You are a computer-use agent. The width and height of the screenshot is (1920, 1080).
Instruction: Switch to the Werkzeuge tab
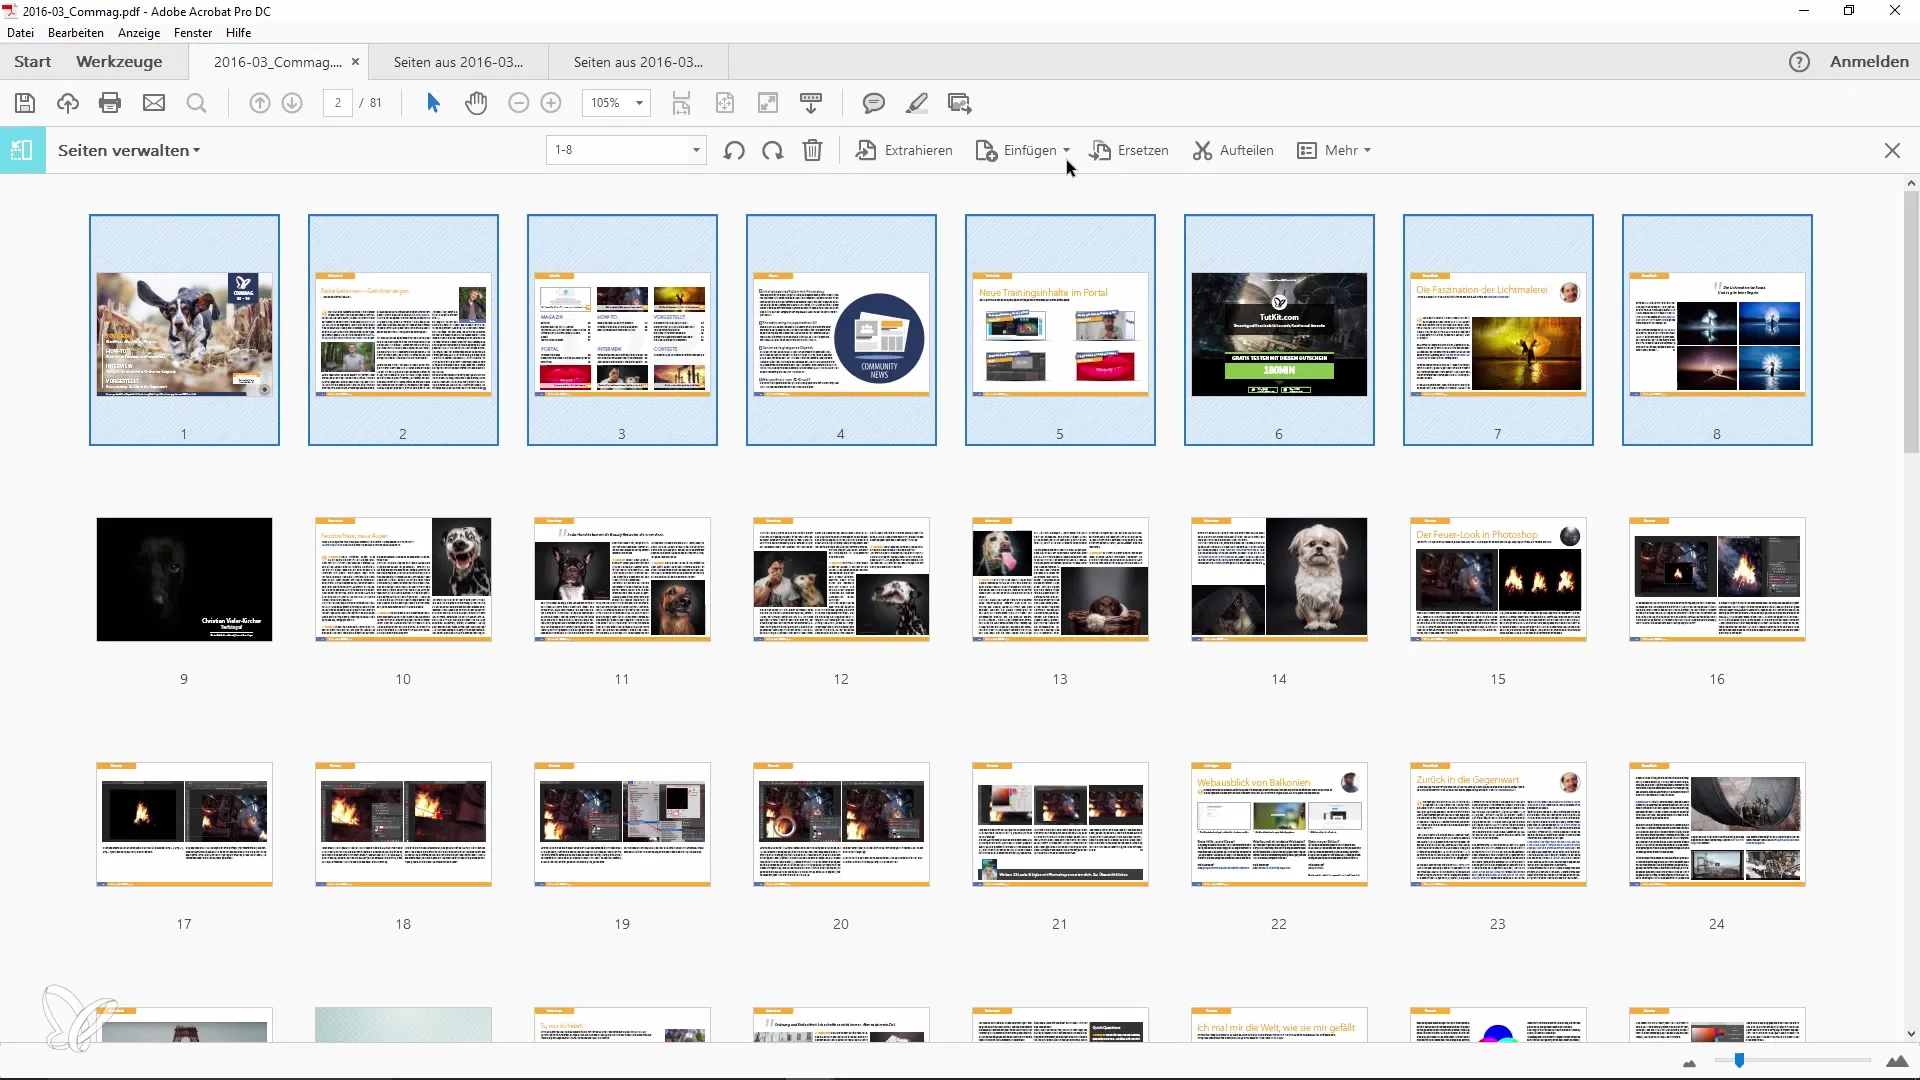(x=119, y=62)
